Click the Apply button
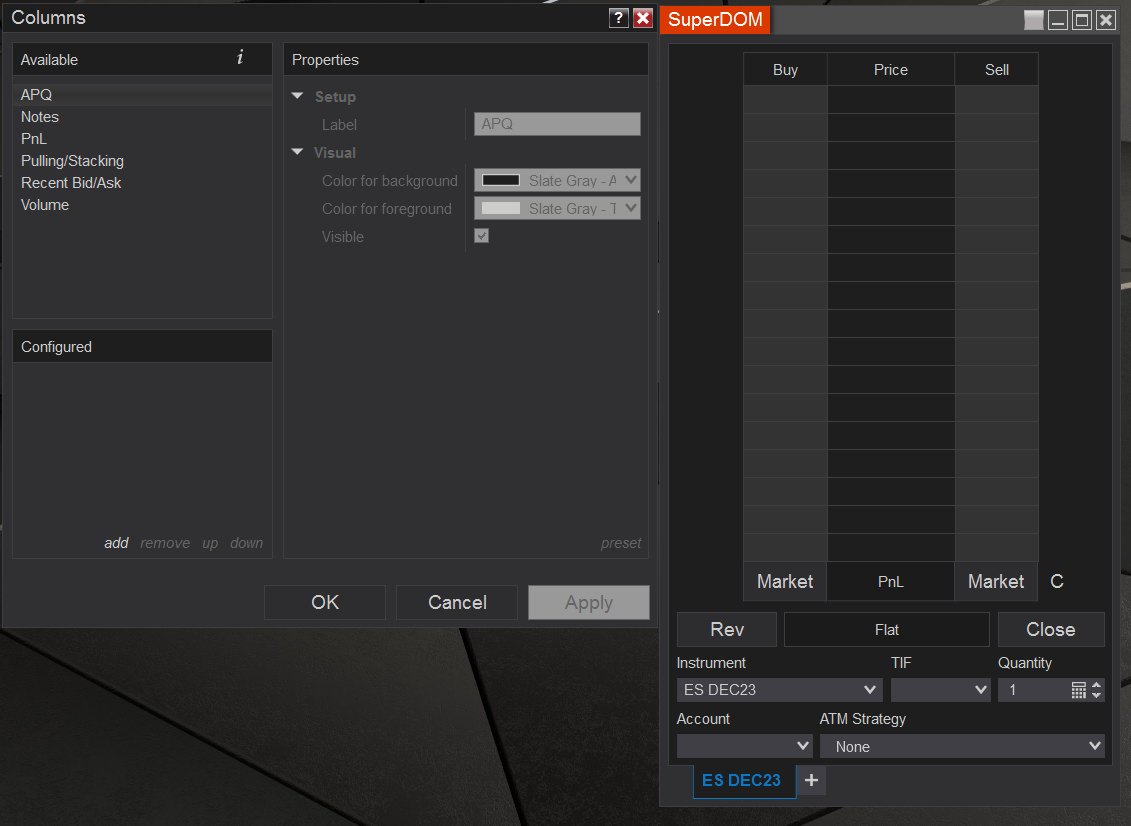This screenshot has width=1131, height=826. point(589,602)
